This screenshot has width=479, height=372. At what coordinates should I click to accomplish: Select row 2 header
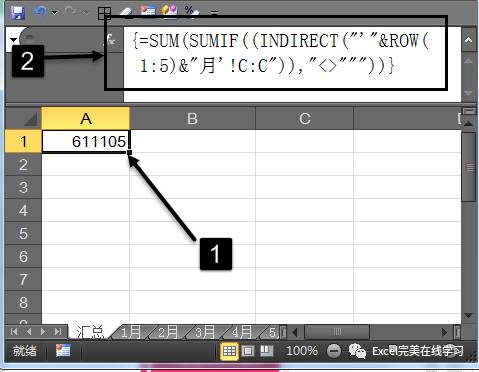23,164
